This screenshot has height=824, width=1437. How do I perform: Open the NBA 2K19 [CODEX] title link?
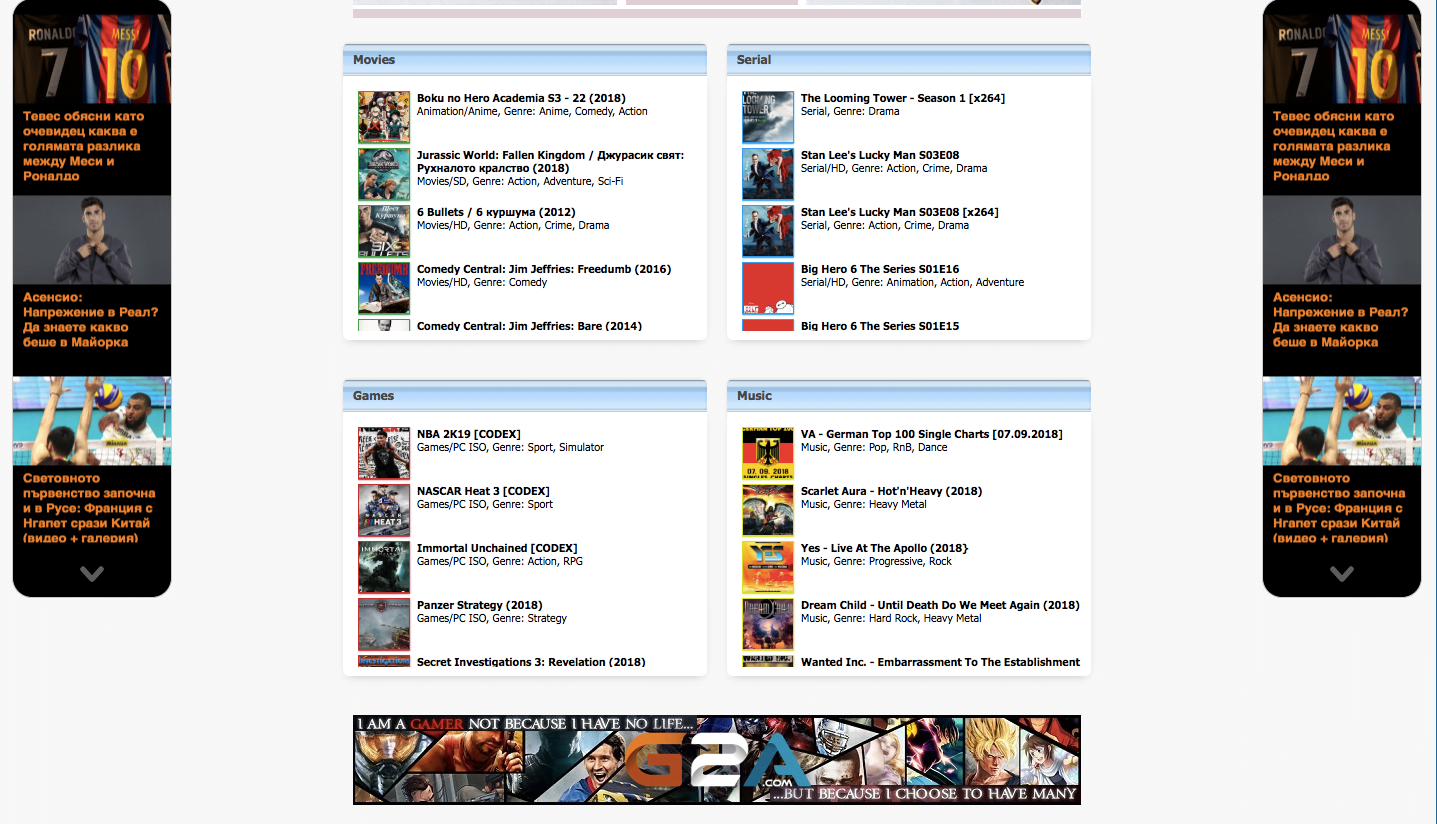[469, 434]
